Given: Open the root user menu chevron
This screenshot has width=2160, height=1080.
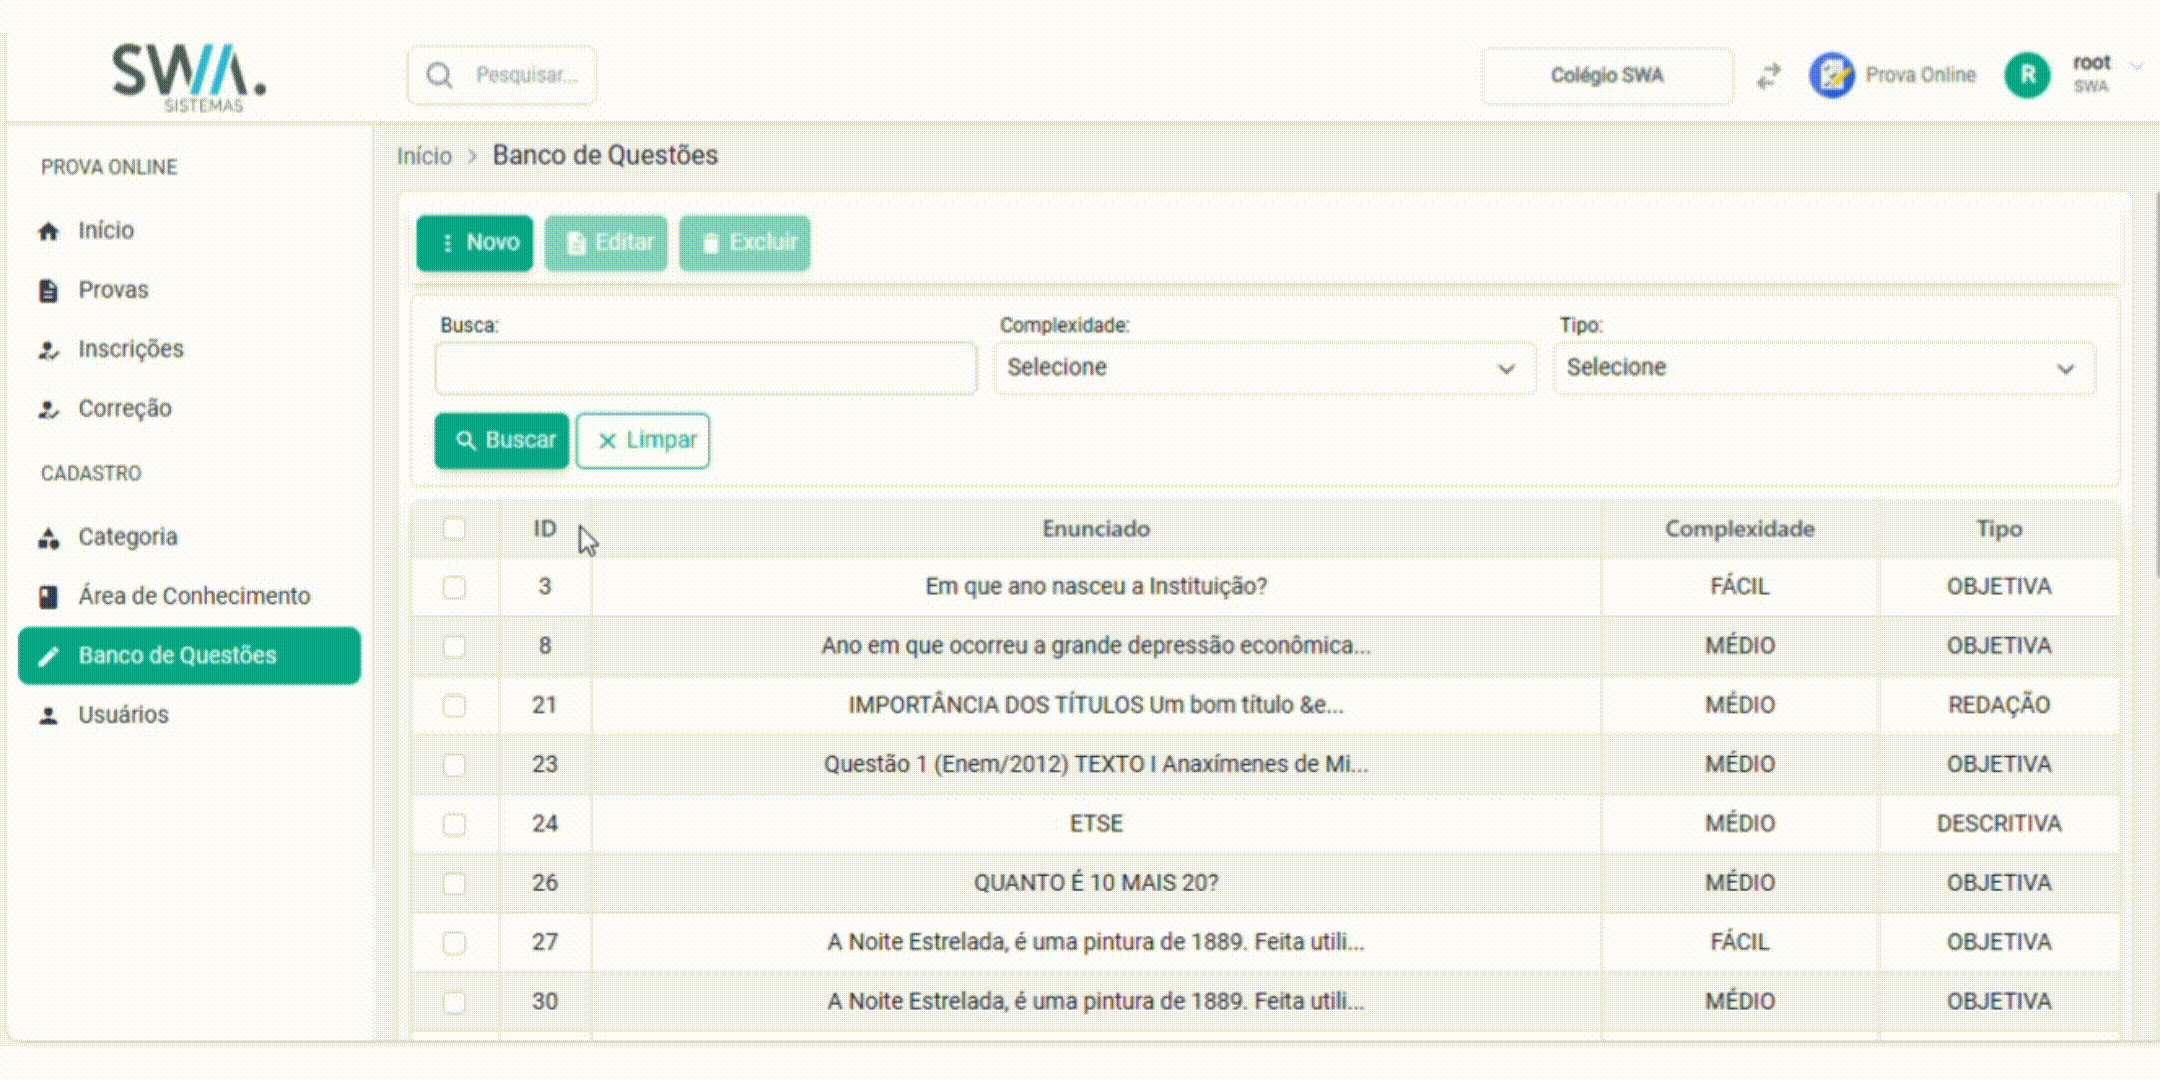Looking at the screenshot, I should pyautogui.click(x=2136, y=67).
